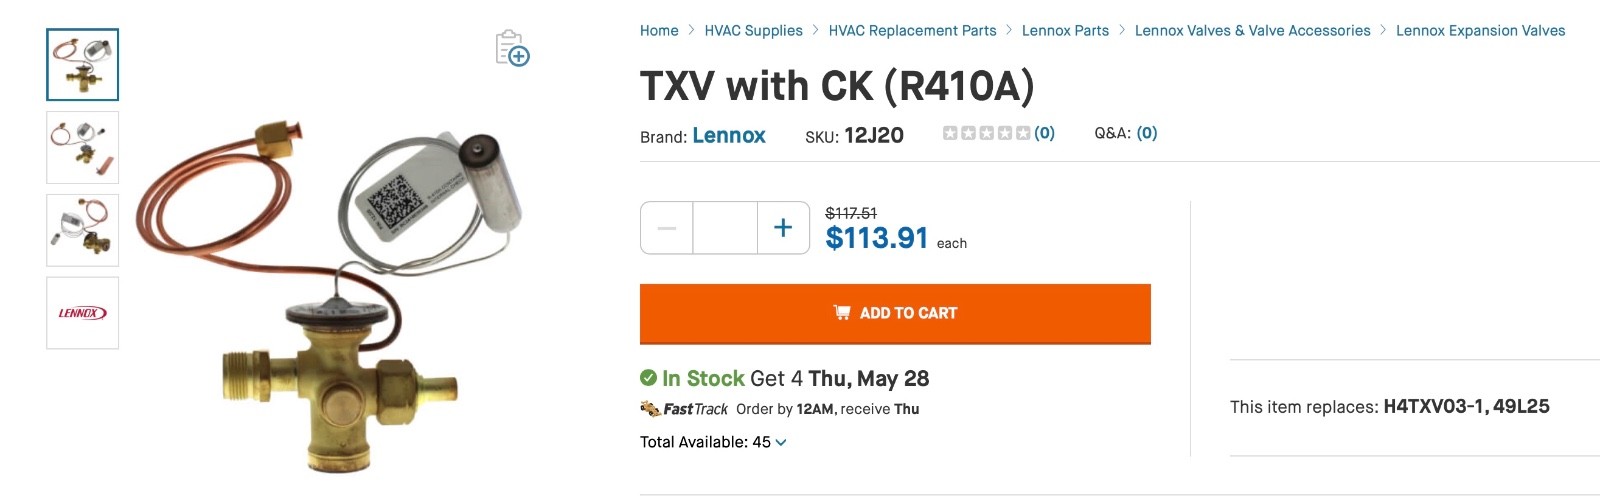
Task: Click the green In Stock checkmark icon
Action: [x=648, y=378]
